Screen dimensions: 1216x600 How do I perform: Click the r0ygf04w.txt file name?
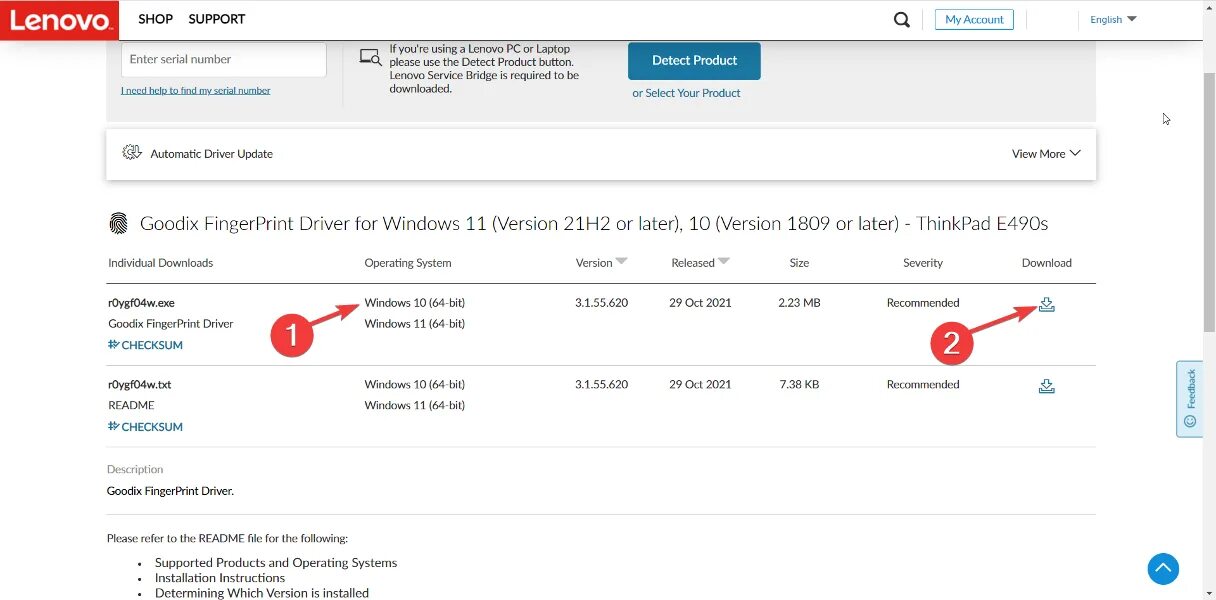click(139, 385)
